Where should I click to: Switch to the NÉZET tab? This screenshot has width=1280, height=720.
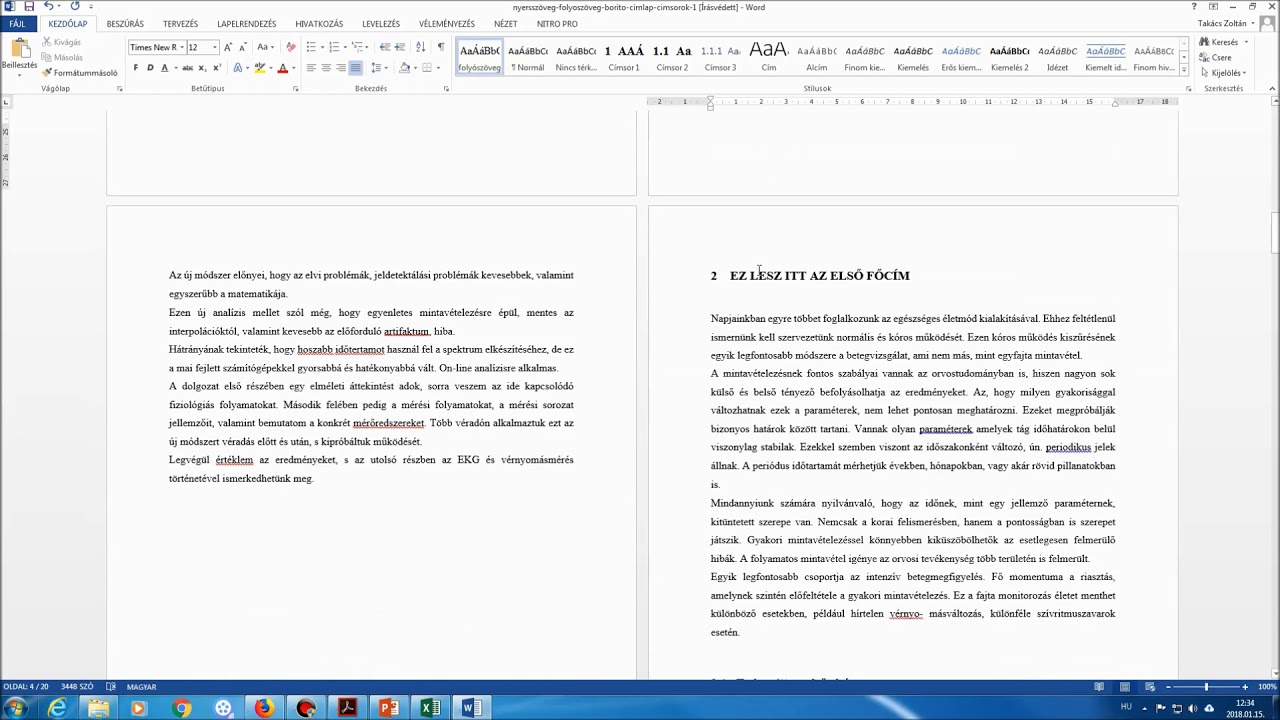click(x=505, y=24)
